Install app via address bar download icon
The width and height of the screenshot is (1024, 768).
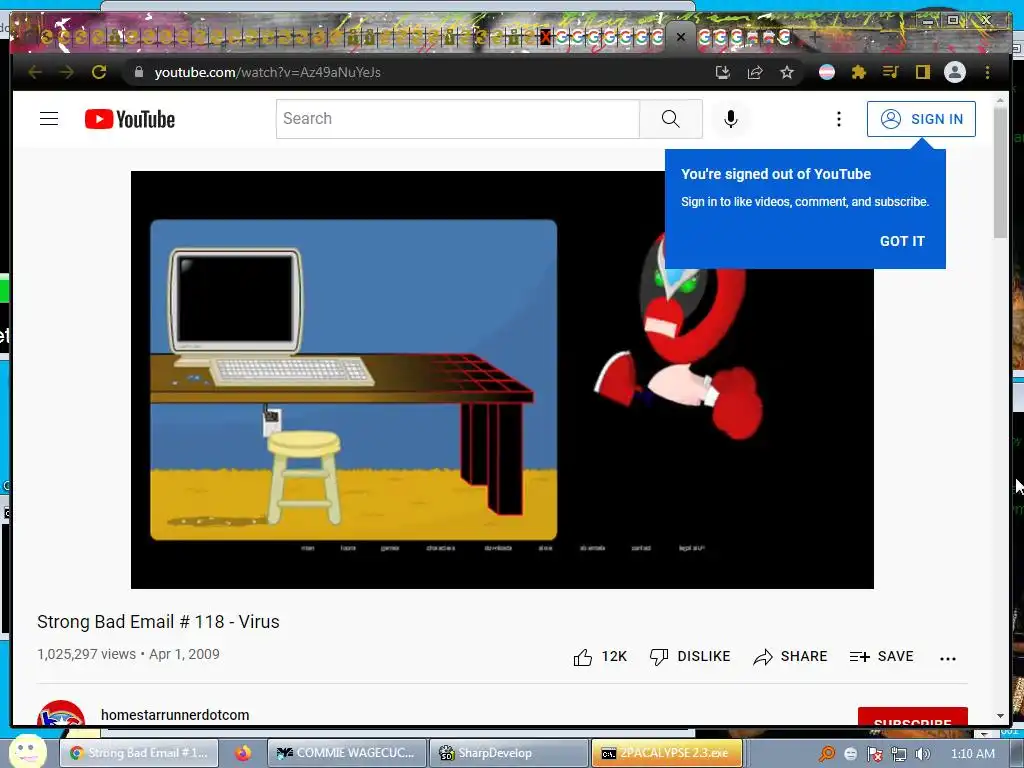click(x=722, y=72)
